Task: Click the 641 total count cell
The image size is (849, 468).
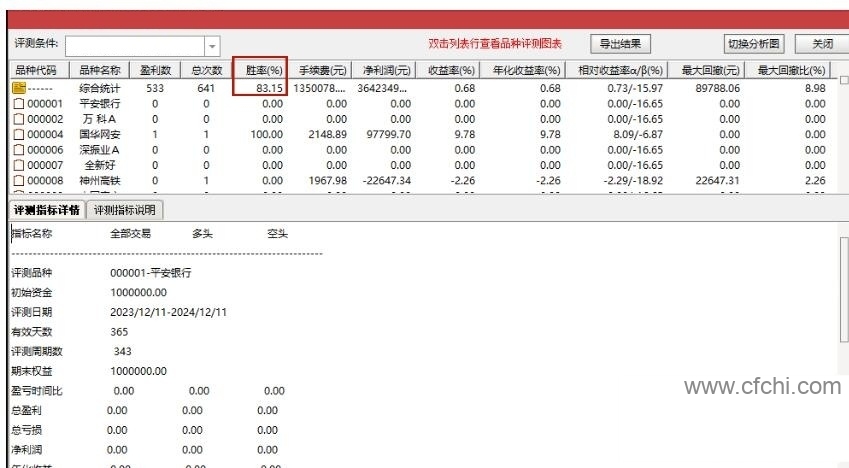Action: coord(206,88)
